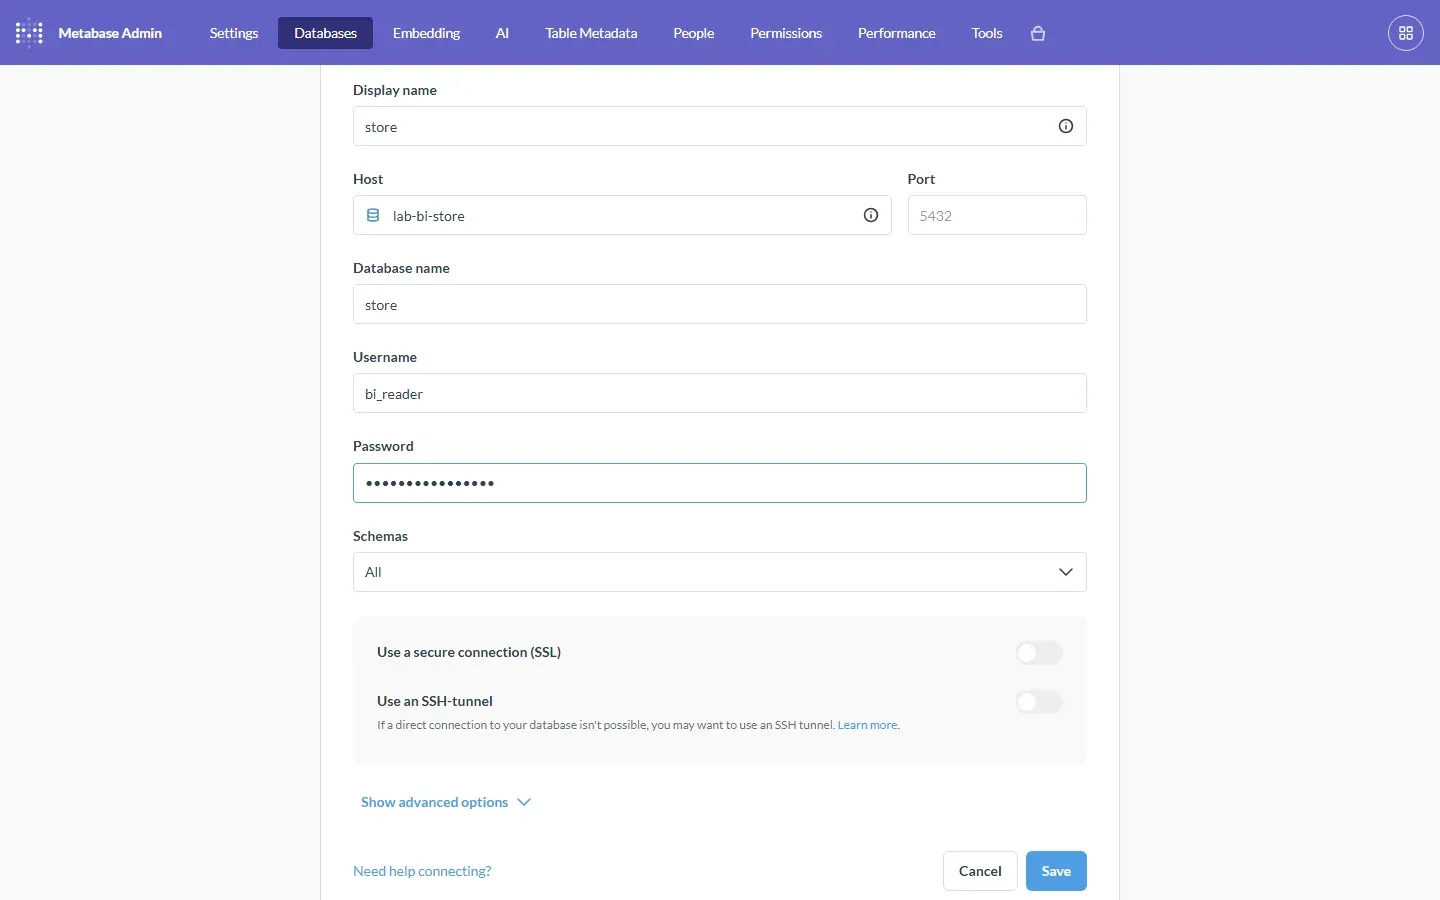1440x900 pixels.
Task: Open the AI tab
Action: [x=503, y=33]
